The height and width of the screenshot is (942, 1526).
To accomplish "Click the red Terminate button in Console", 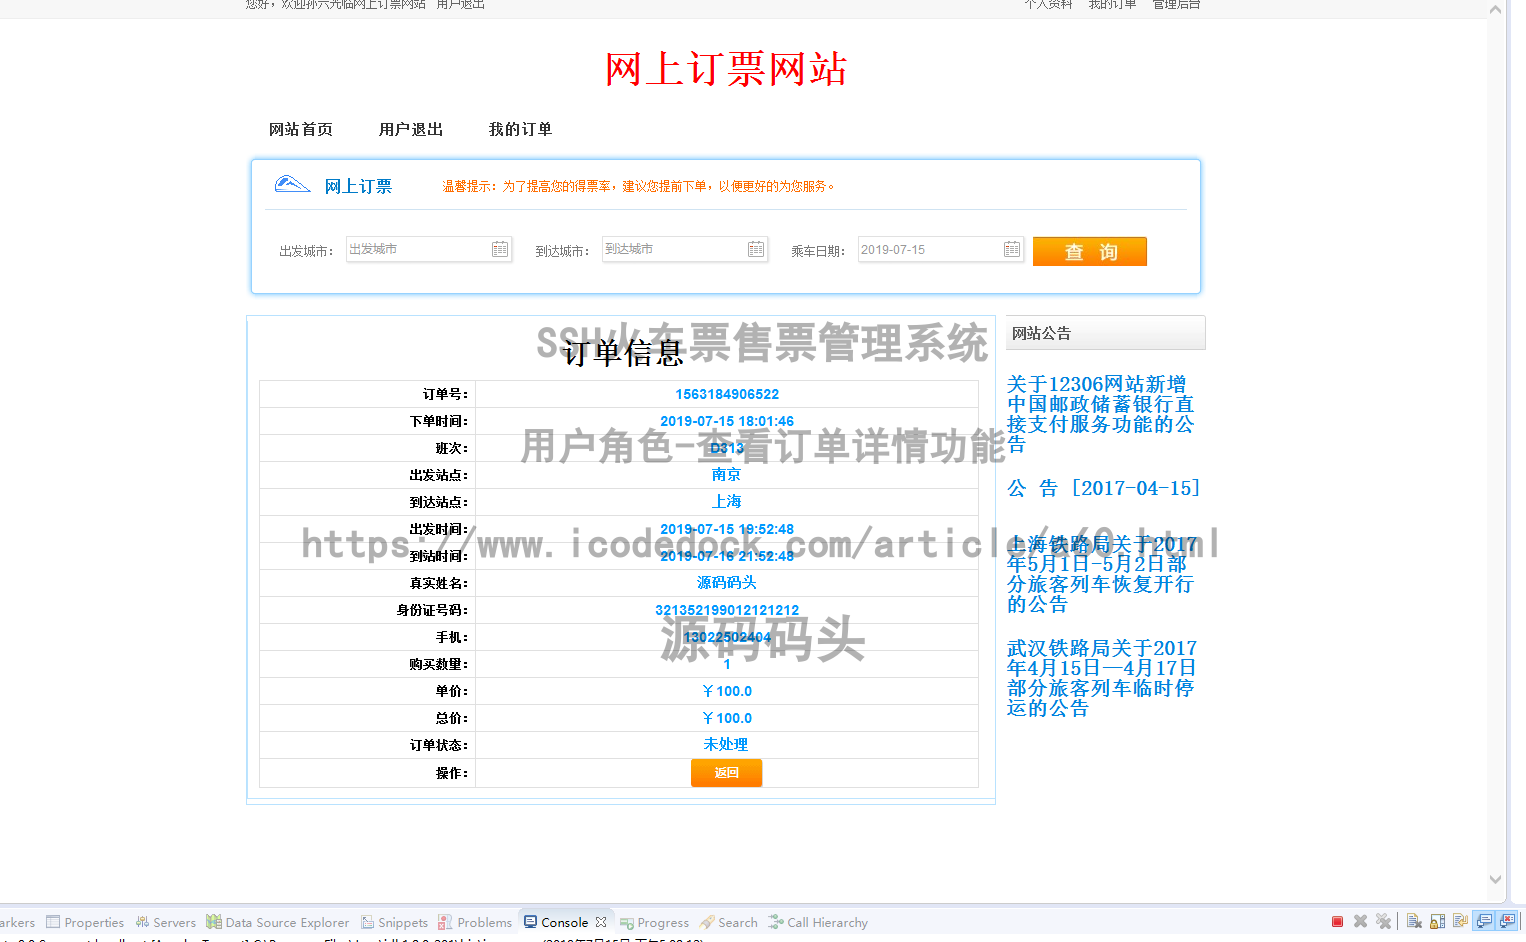I will coord(1337,921).
